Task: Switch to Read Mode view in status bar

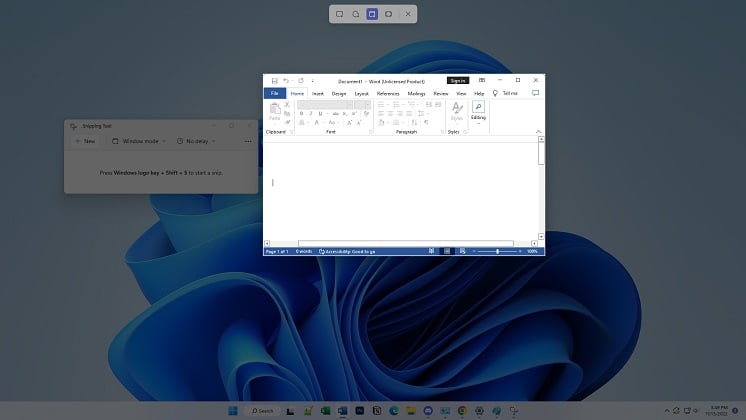Action: 433,251
